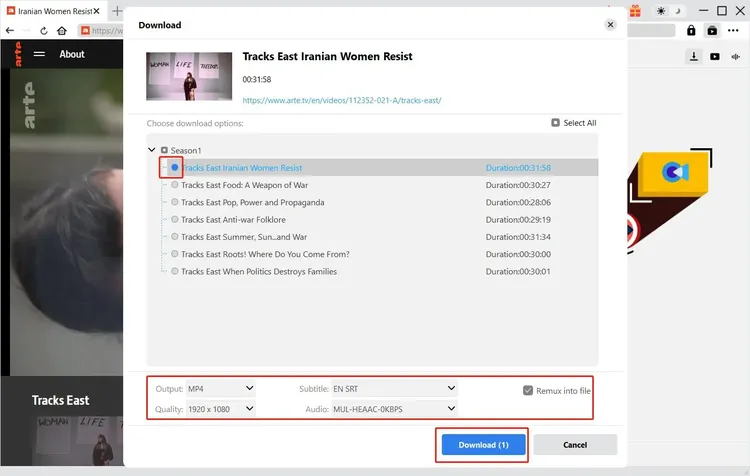Viewport: 750px width, 476px height.
Task: Open the arte.tv video URL link
Action: (342, 100)
